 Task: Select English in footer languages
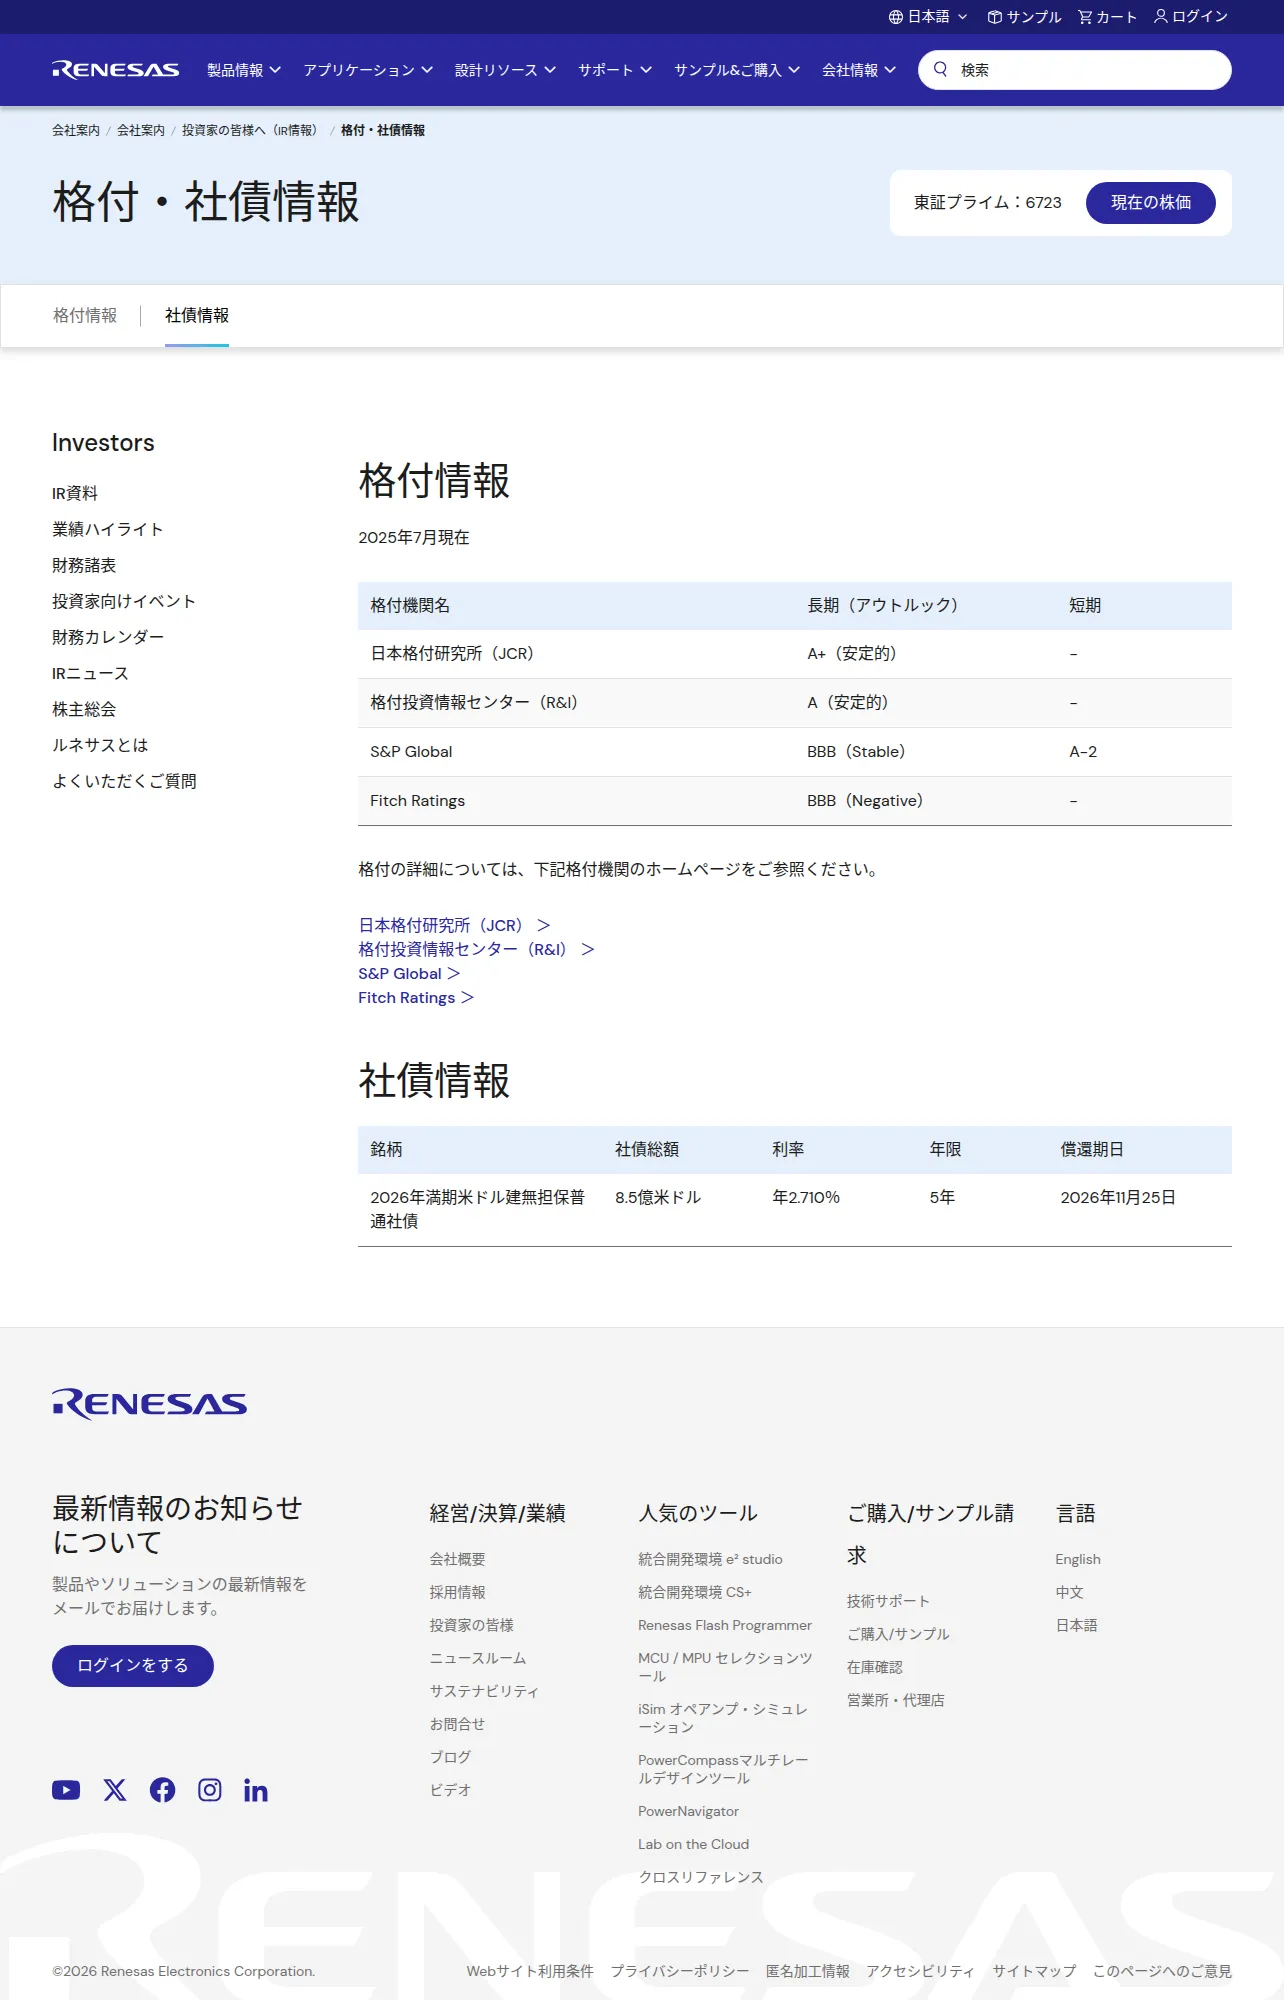1078,1559
